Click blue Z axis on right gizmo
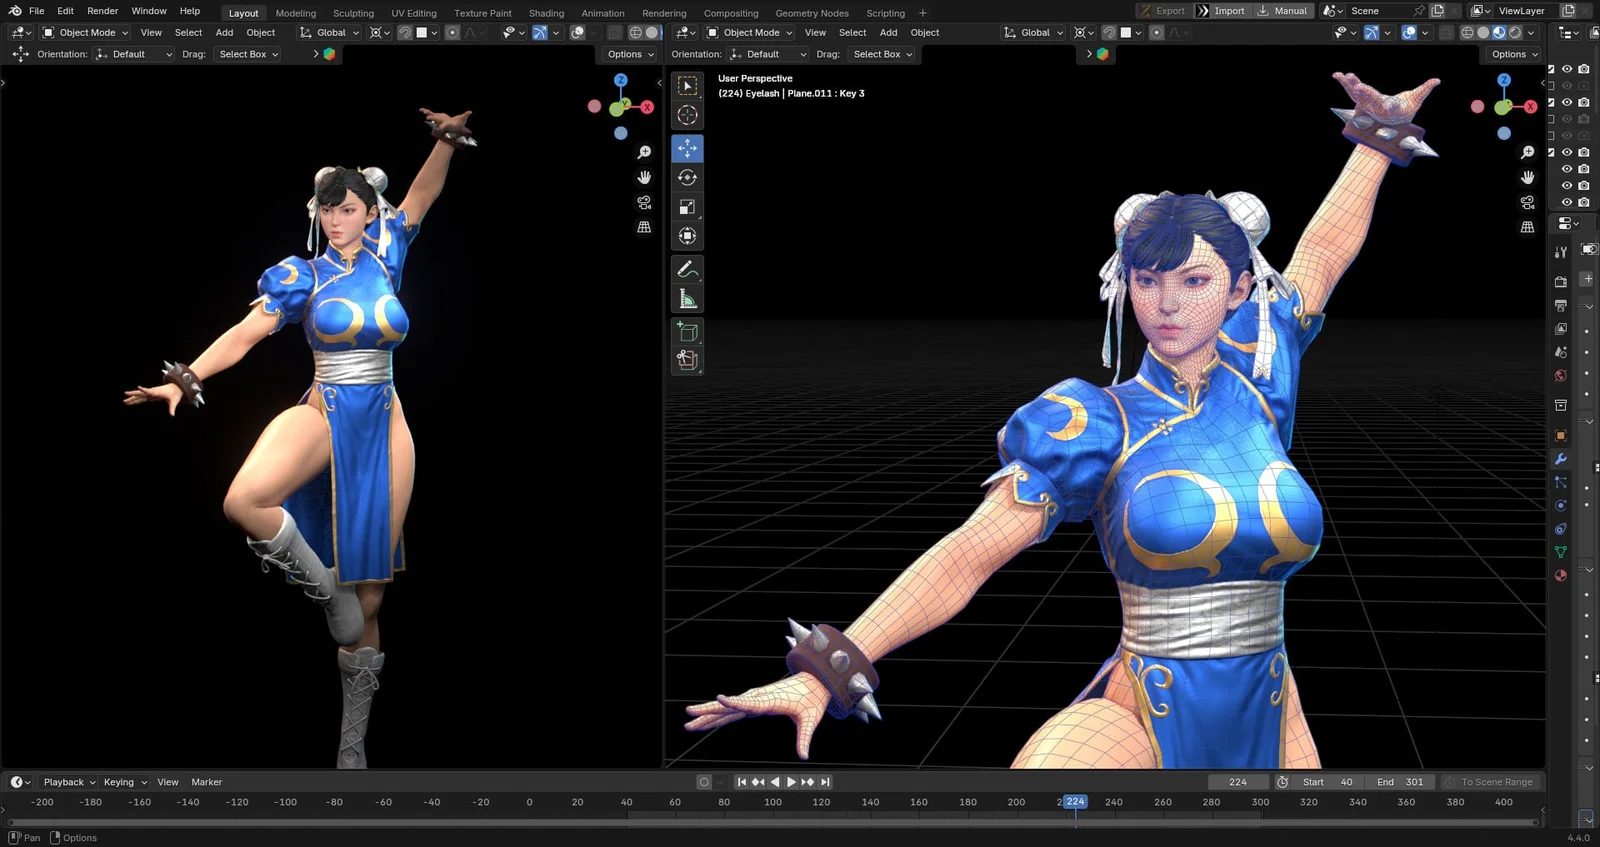The height and width of the screenshot is (847, 1600). coord(1504,80)
